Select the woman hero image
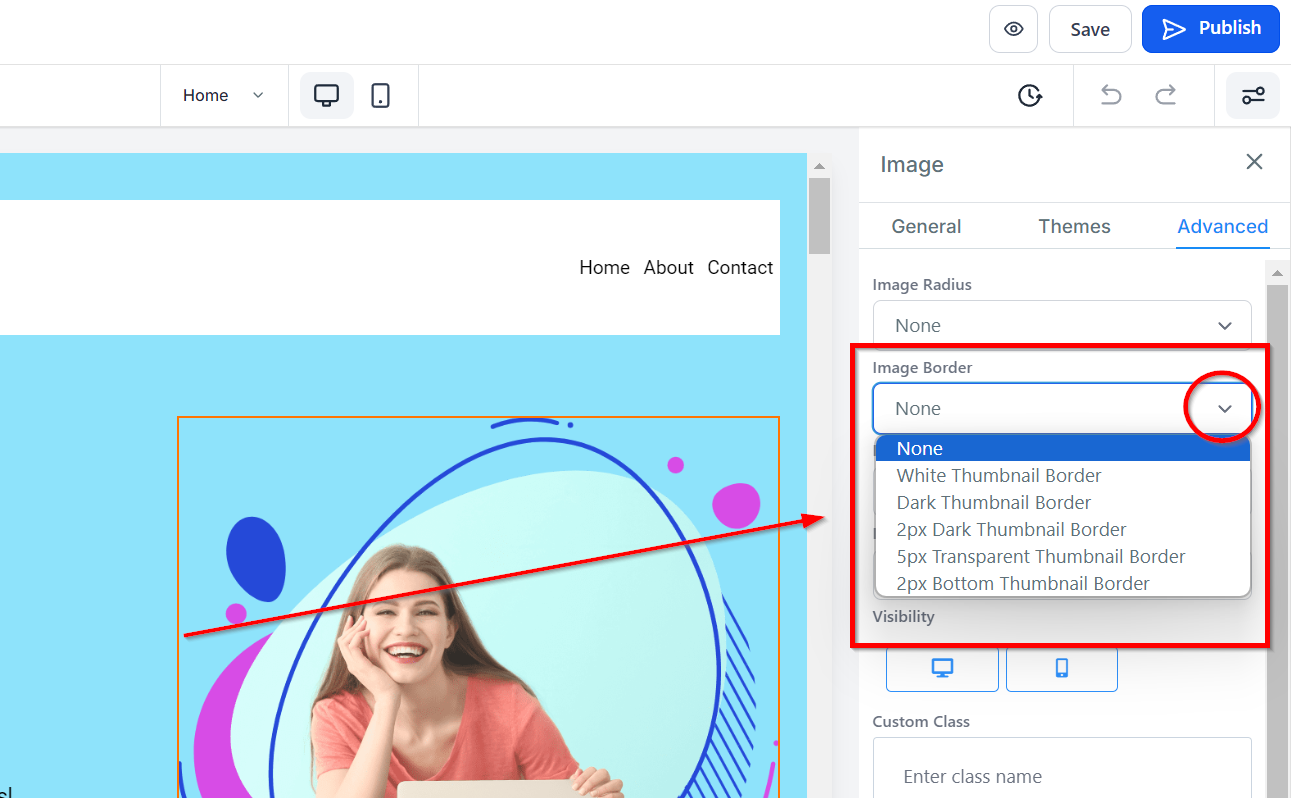Image resolution: width=1291 pixels, height=798 pixels. pos(478,607)
